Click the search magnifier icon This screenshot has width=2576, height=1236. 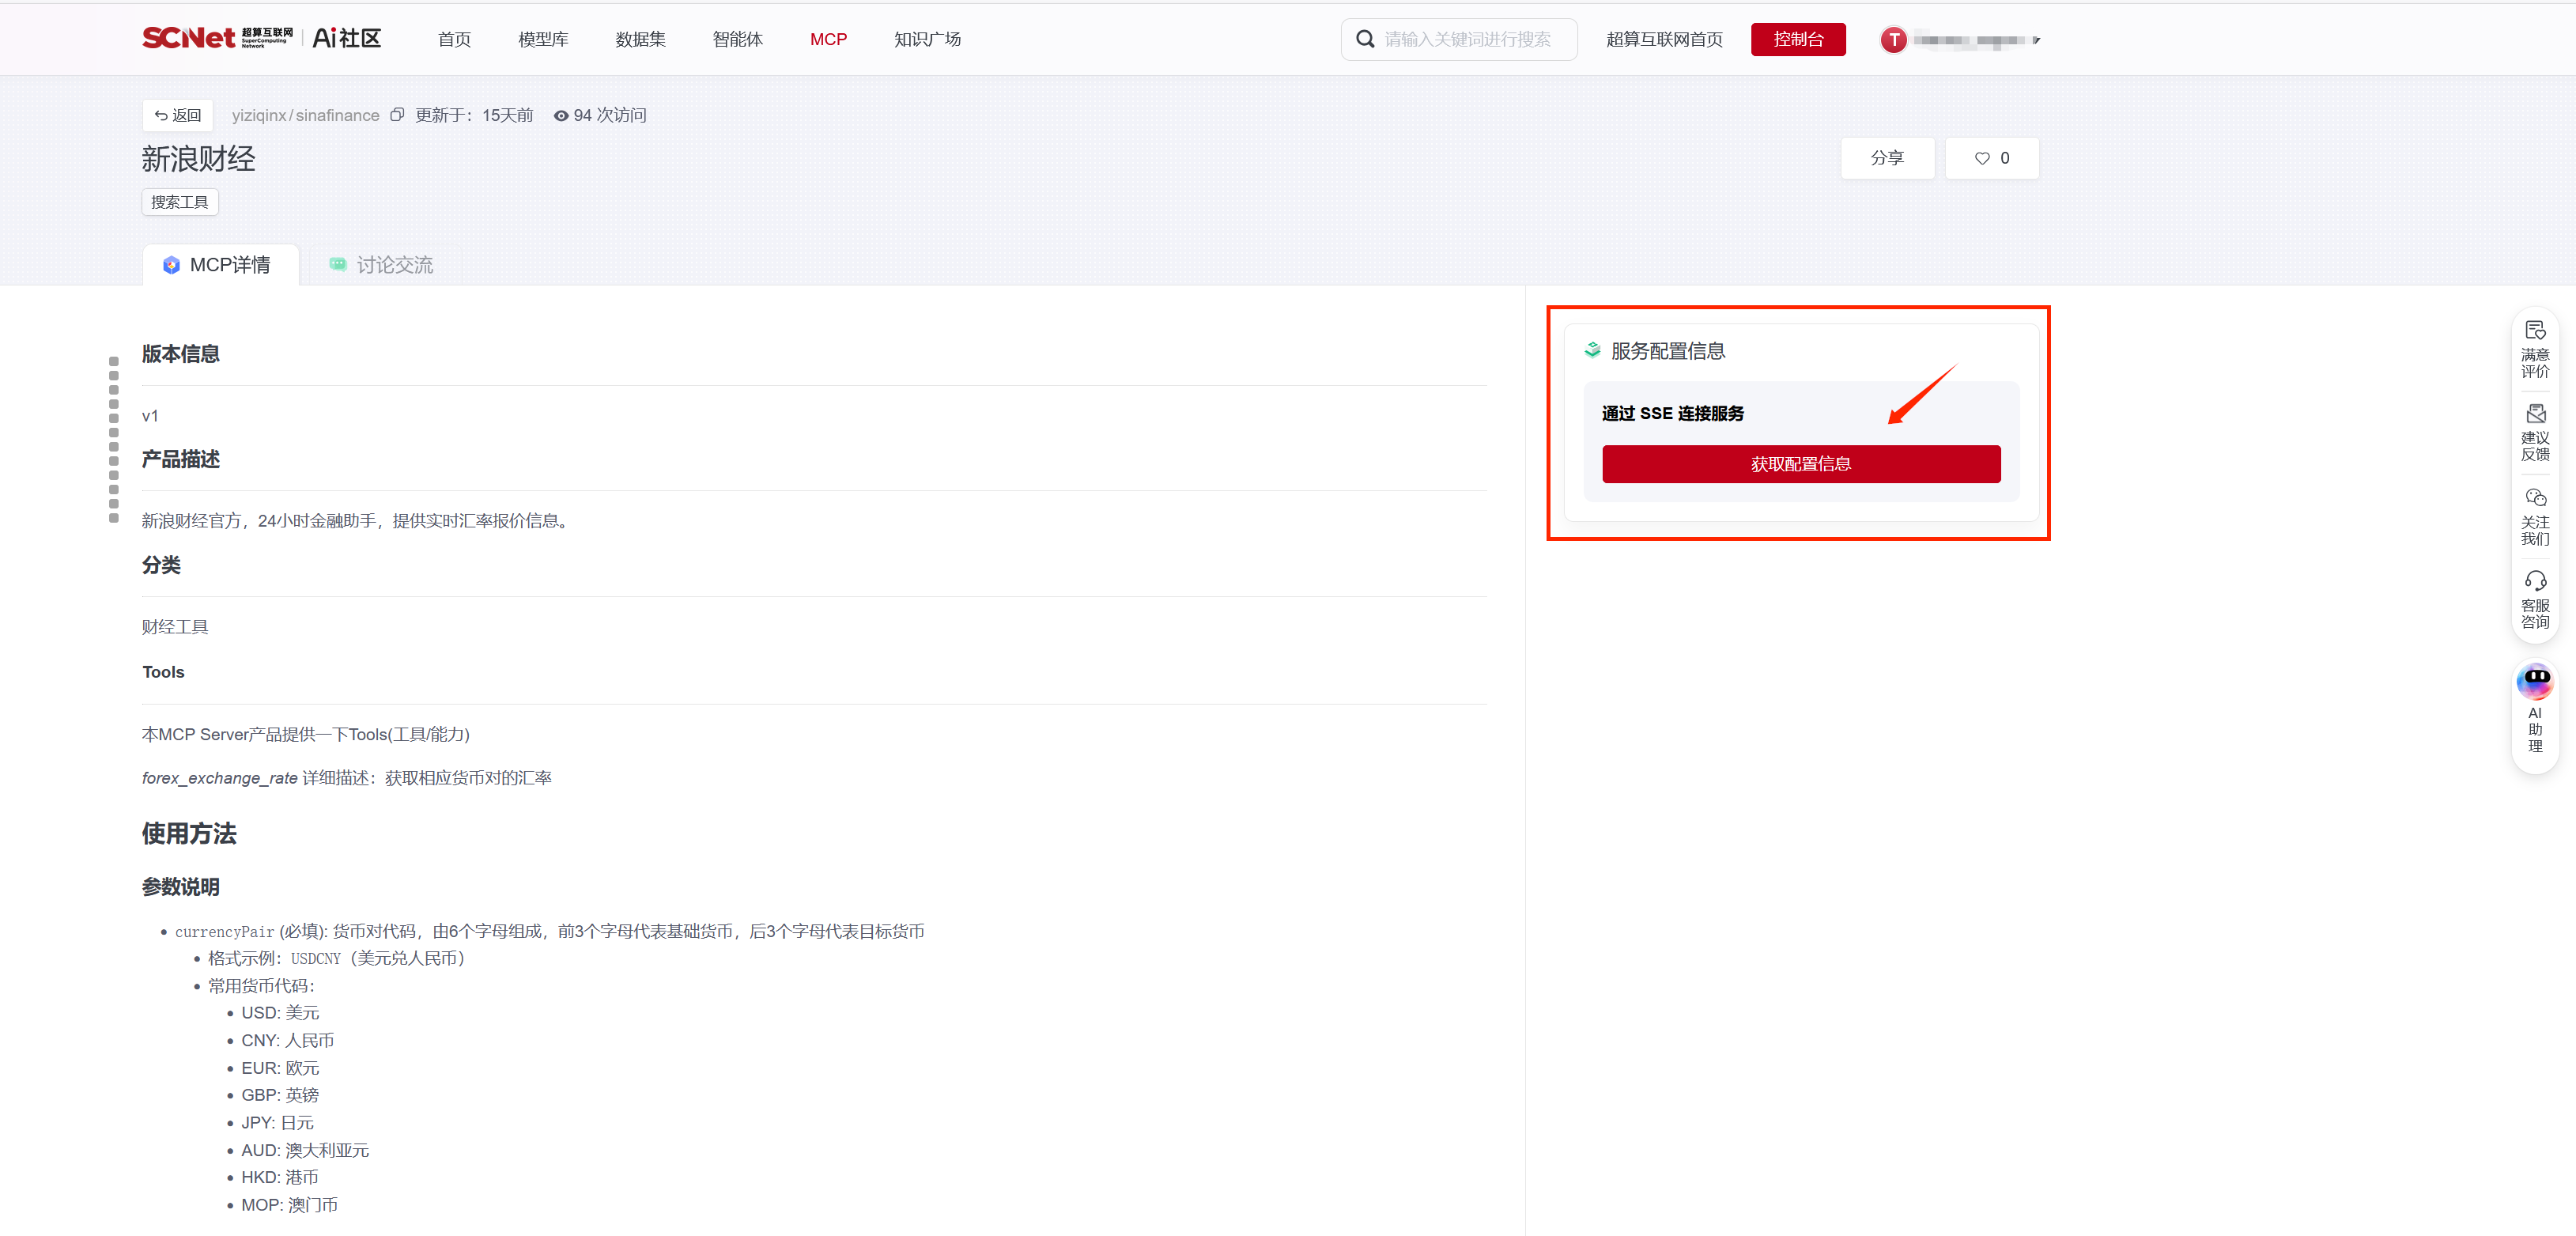pyautogui.click(x=1364, y=39)
